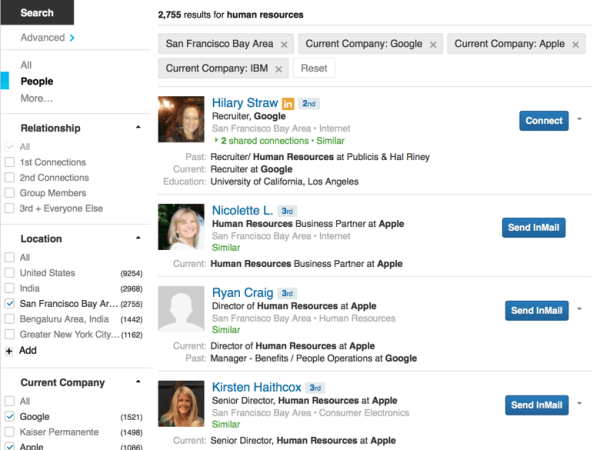Click the 2nd degree badge by Hilary Straw
The image size is (600, 450).
tap(309, 103)
